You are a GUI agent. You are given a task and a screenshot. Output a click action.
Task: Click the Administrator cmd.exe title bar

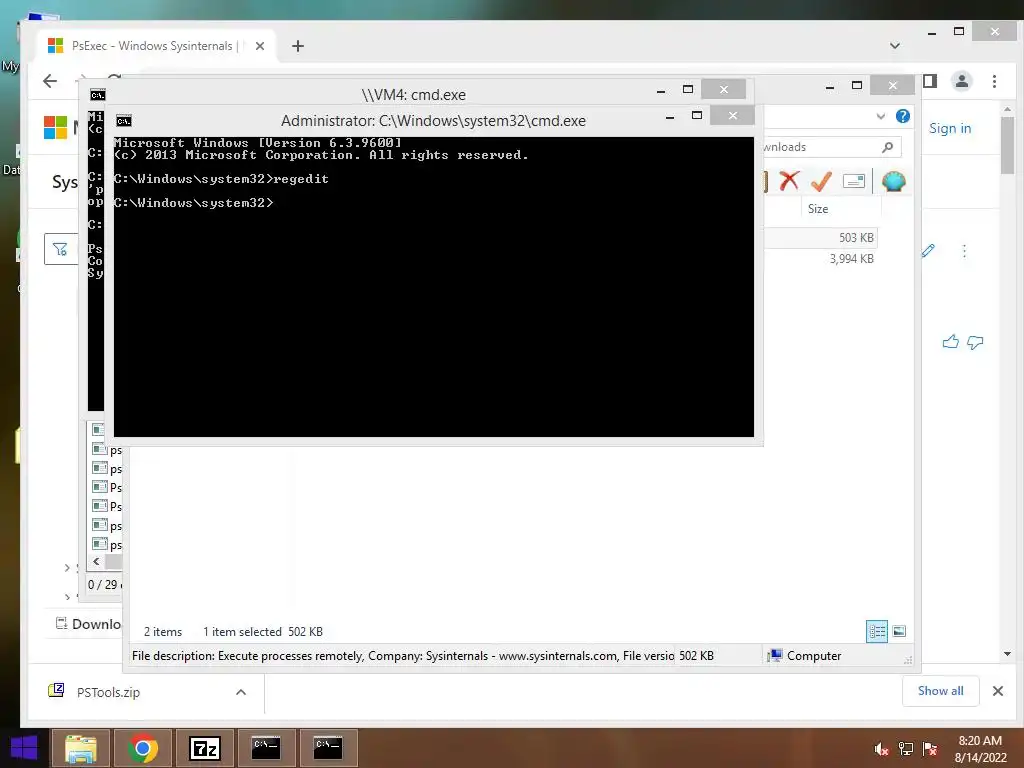pyautogui.click(x=434, y=121)
